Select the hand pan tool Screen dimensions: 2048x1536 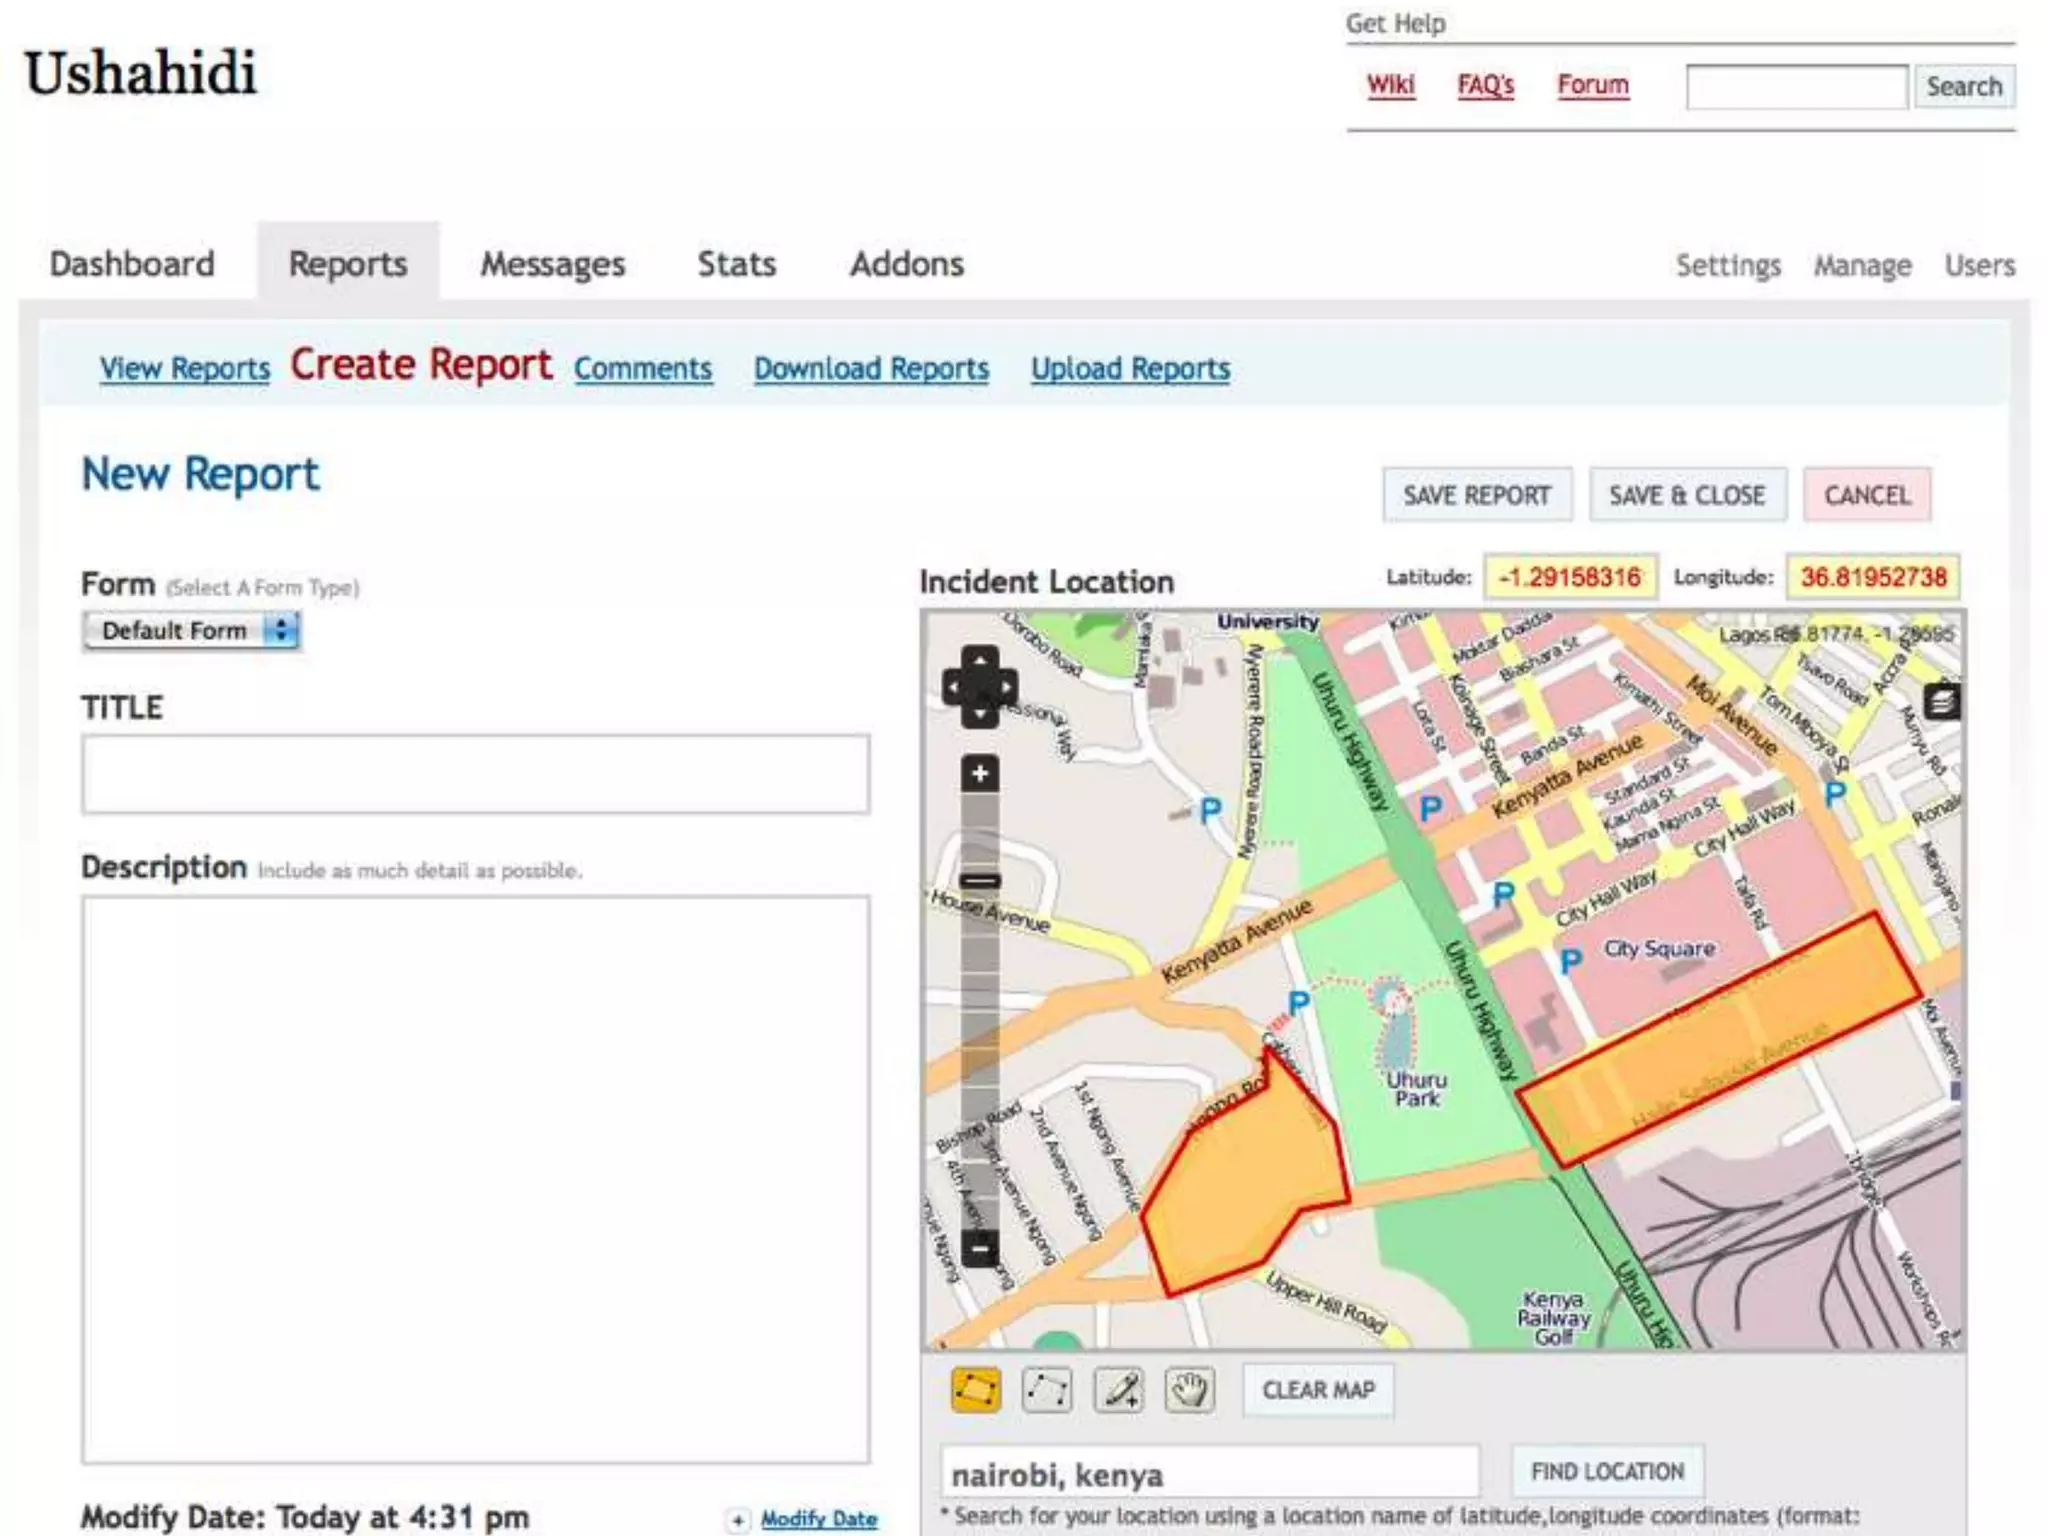[x=1190, y=1390]
